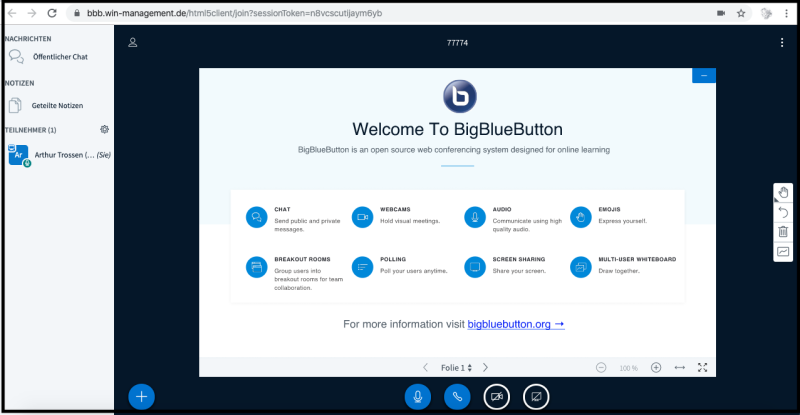The height and width of the screenshot is (415, 800).
Task: Click the undo annotation icon
Action: [x=783, y=212]
